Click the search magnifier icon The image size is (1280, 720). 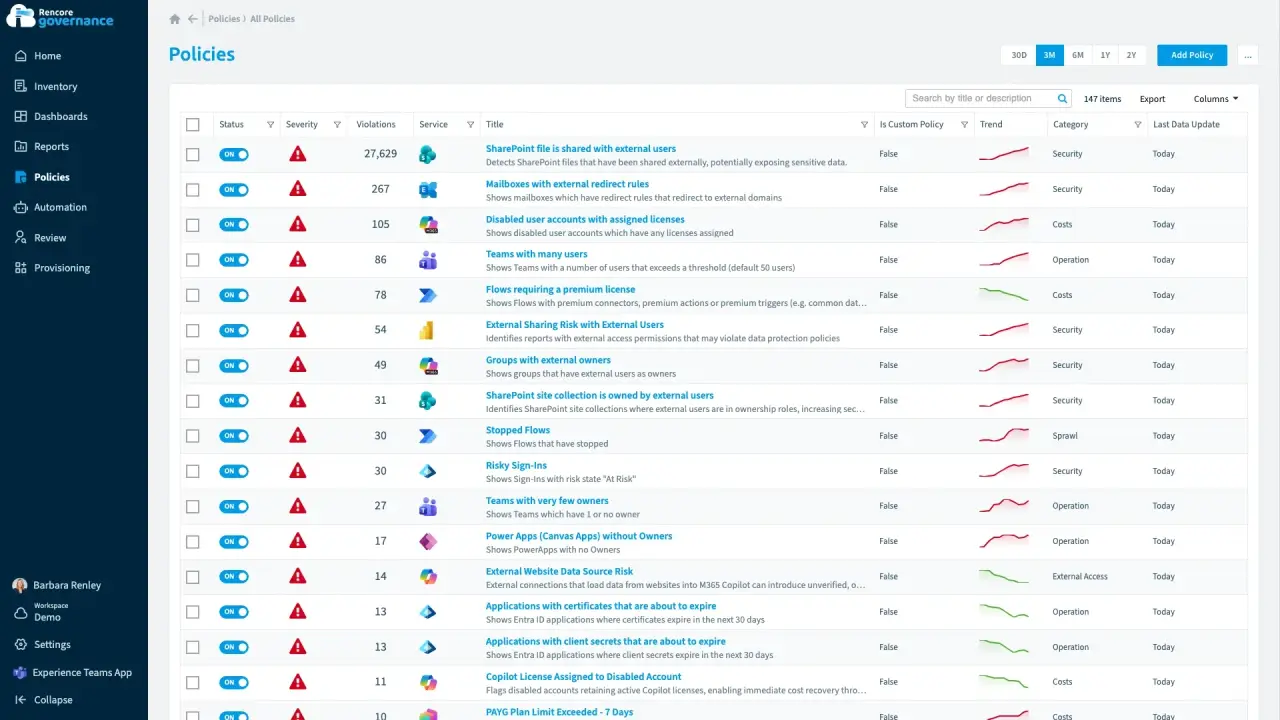1062,98
